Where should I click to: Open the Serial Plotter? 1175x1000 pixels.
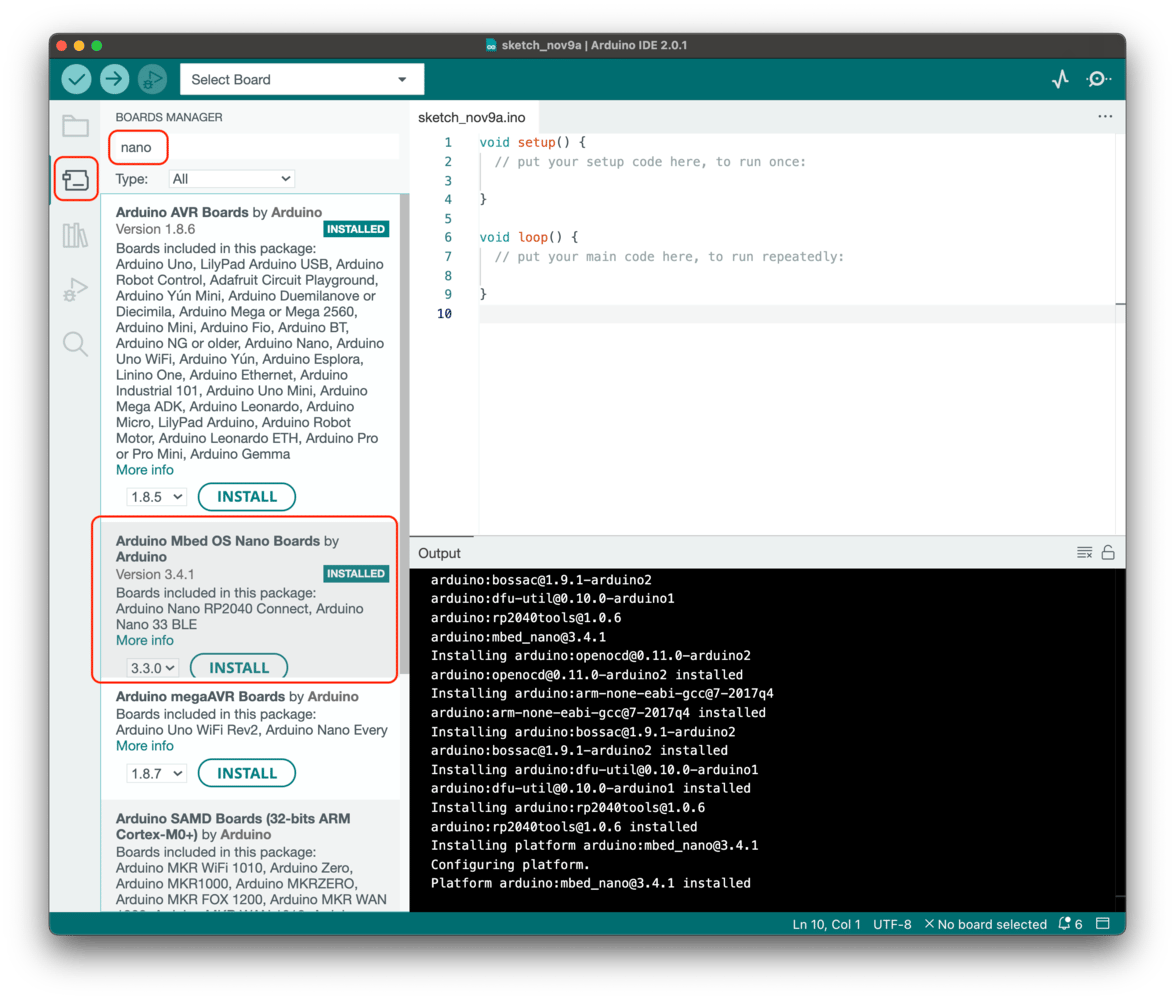coord(1060,79)
